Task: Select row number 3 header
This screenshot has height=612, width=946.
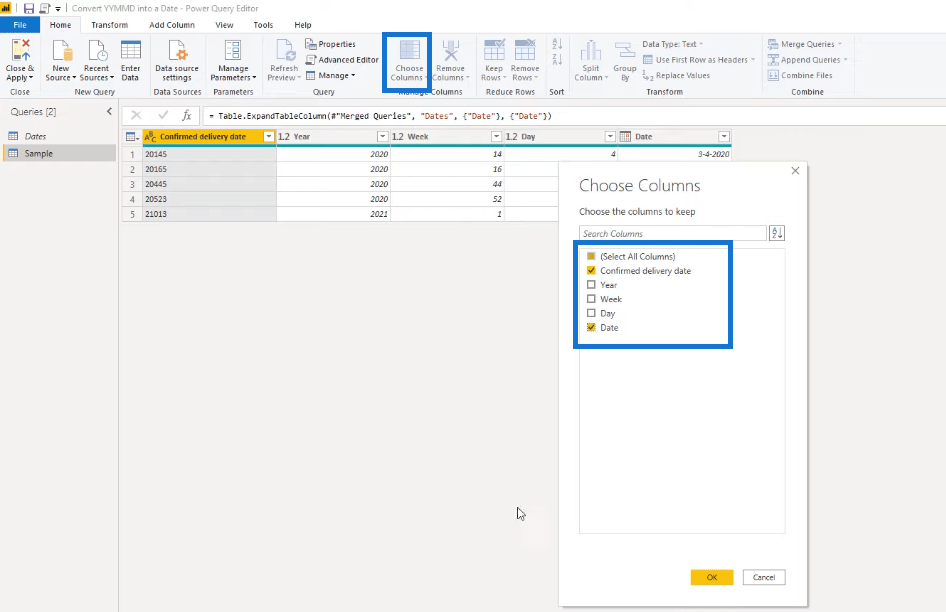Action: (132, 184)
